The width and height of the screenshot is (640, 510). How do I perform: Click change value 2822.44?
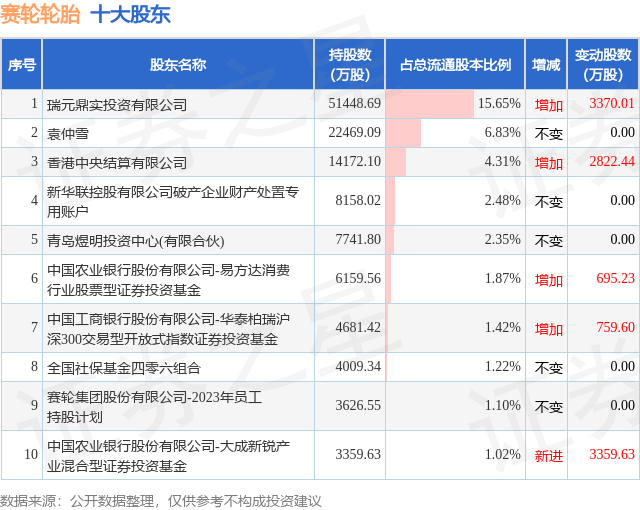coord(612,161)
